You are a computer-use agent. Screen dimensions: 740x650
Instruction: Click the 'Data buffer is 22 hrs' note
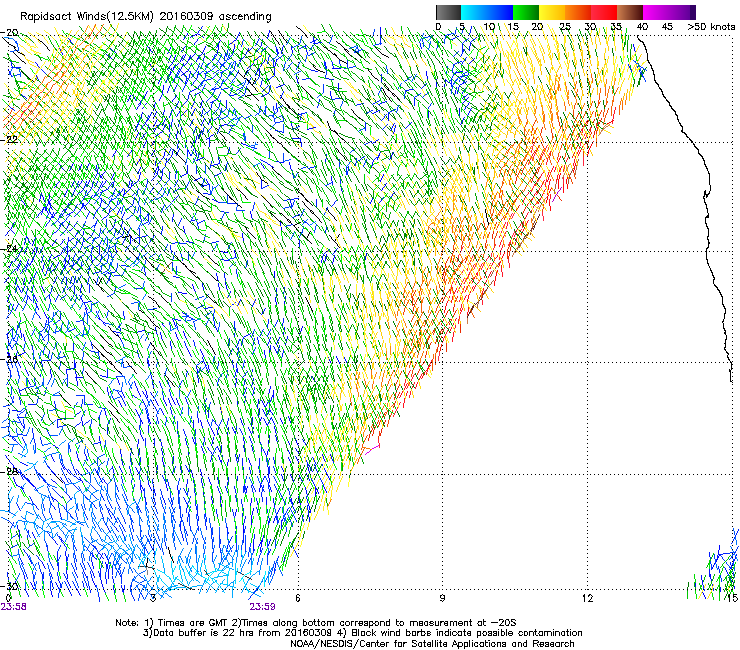362,633
